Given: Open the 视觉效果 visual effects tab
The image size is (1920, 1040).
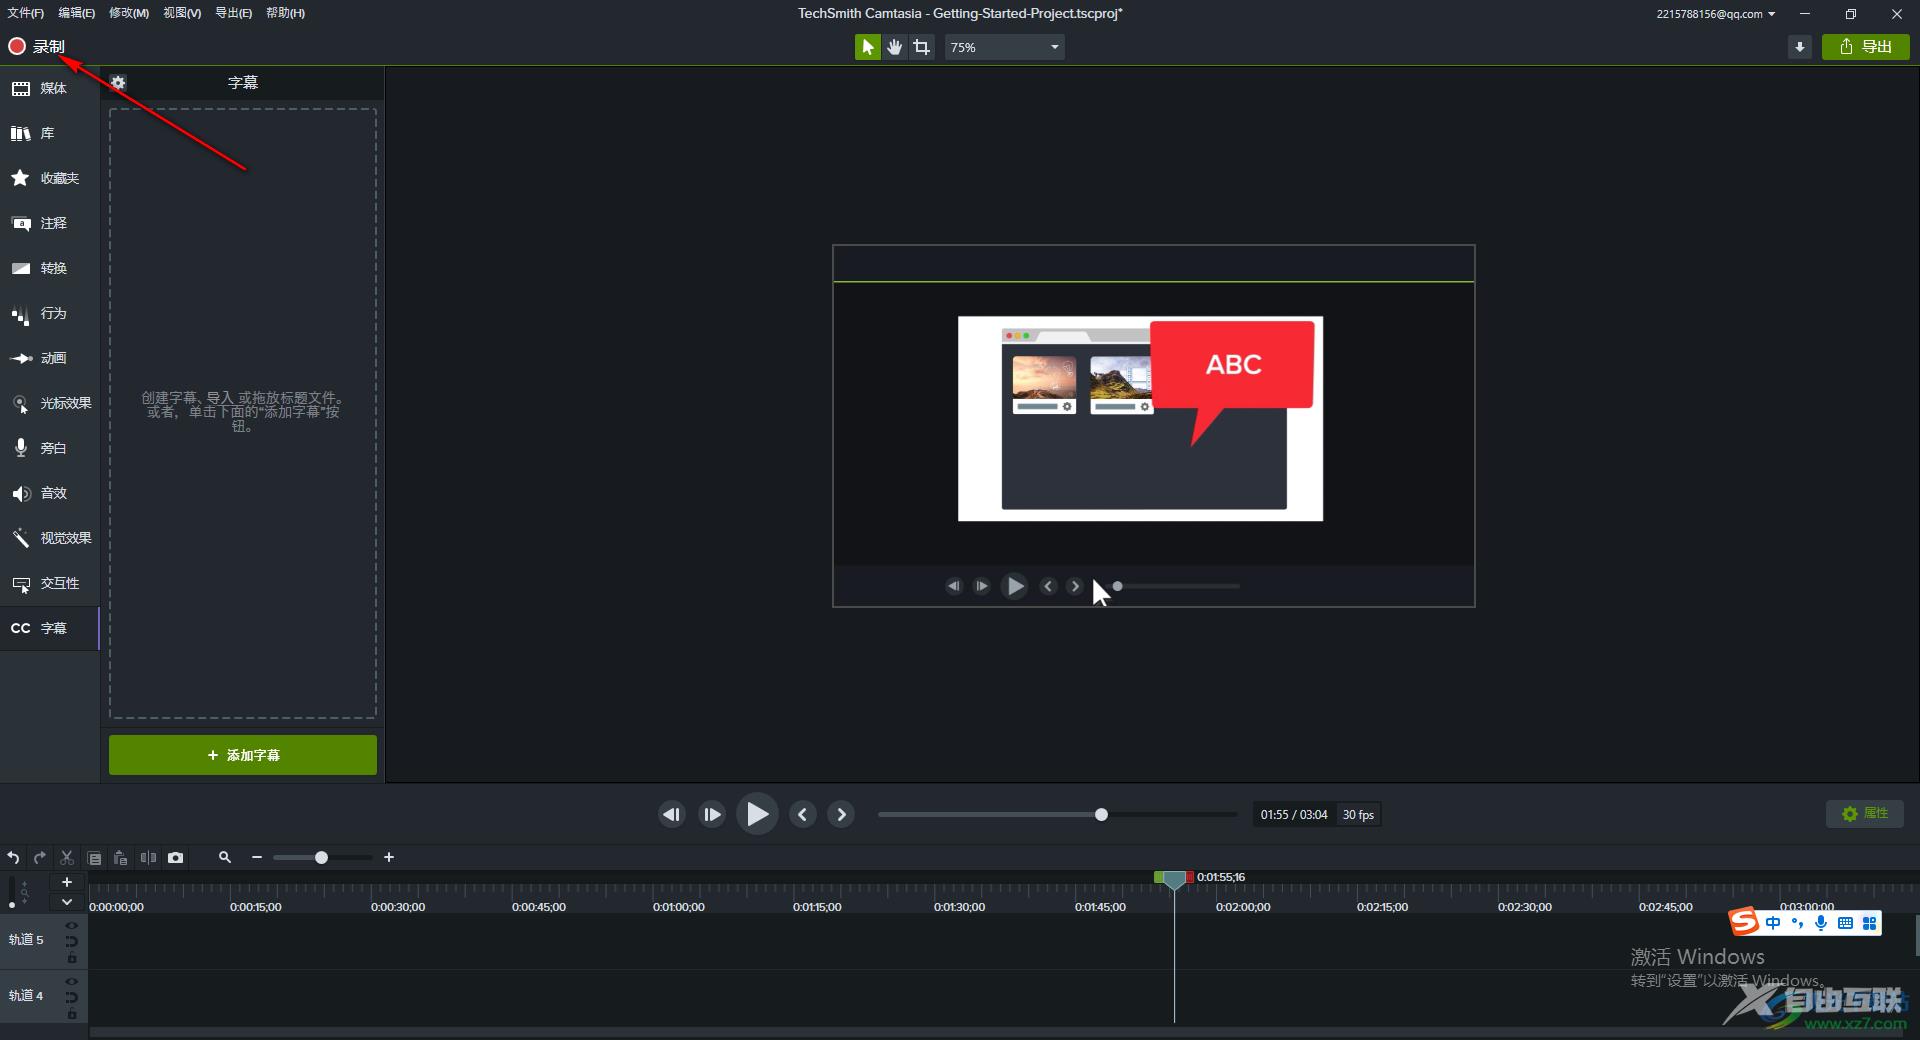Looking at the screenshot, I should [x=50, y=538].
